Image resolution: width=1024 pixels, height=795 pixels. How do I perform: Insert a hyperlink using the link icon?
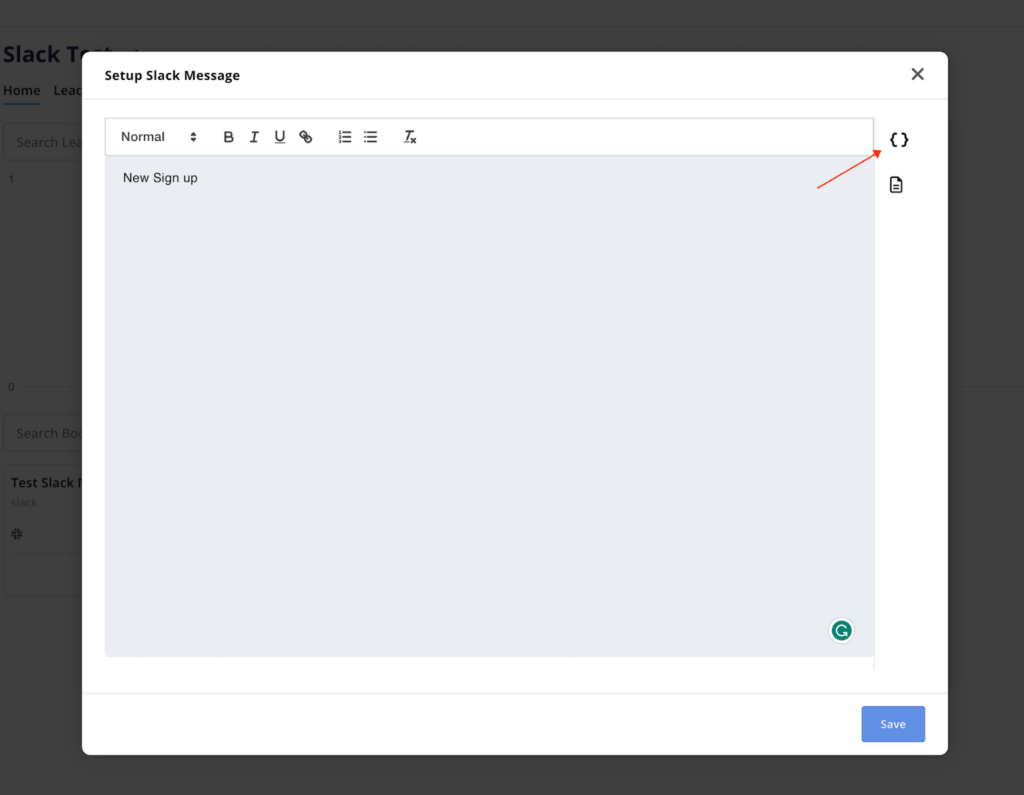click(306, 137)
